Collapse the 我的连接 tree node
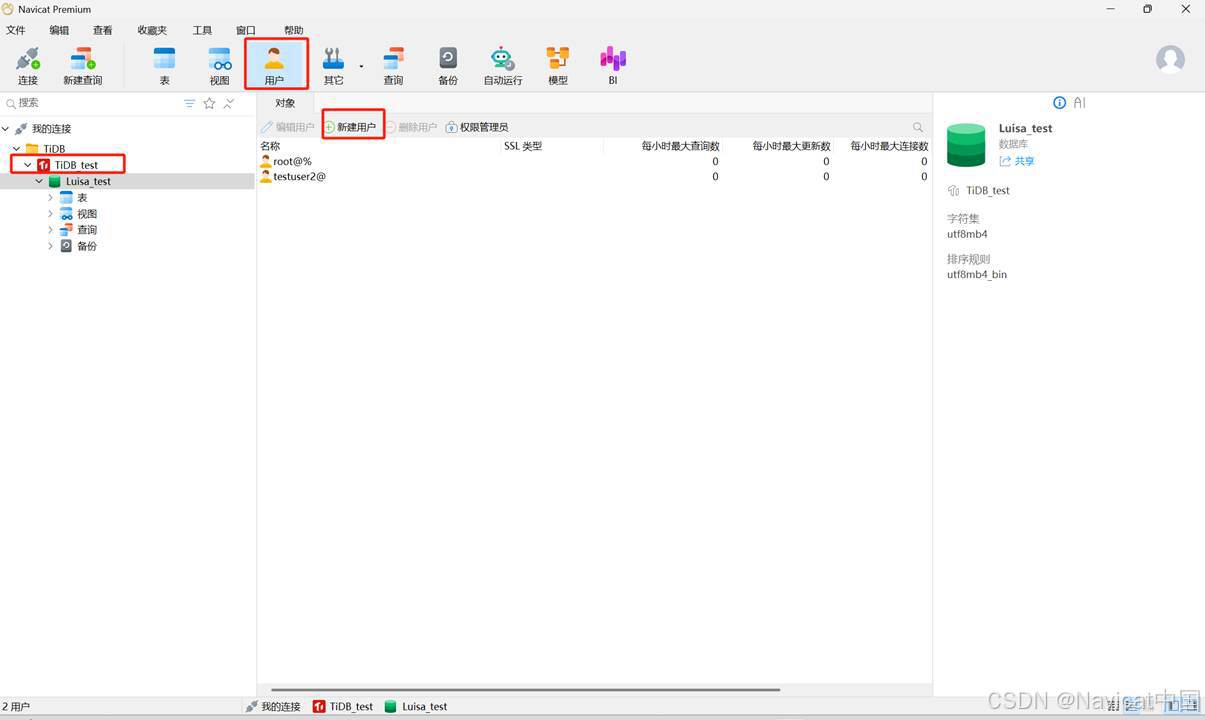The image size is (1205, 720). 6,129
